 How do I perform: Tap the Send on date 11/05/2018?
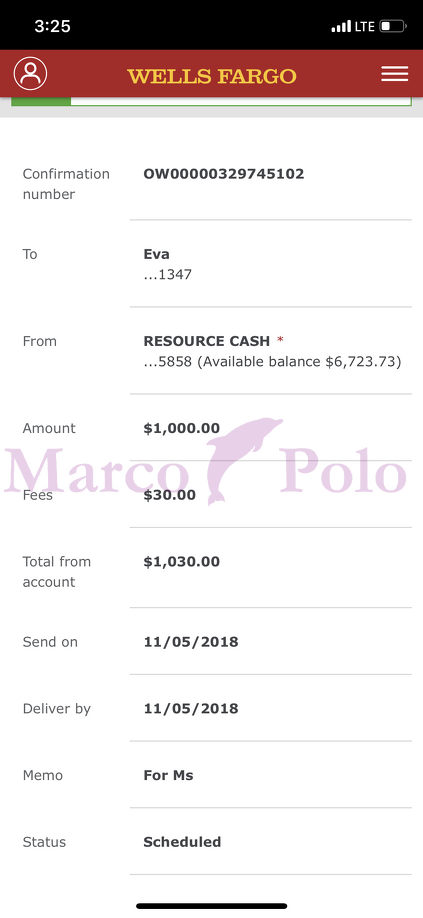[191, 642]
